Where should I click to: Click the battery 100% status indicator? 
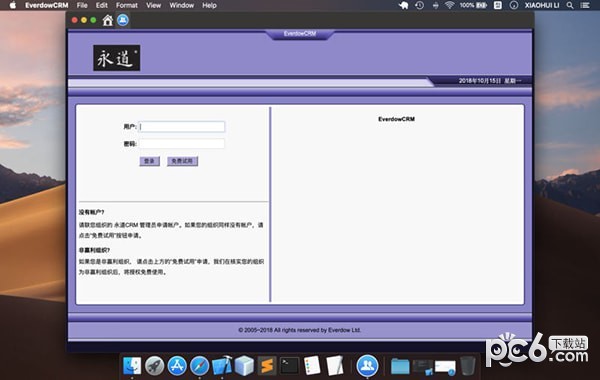(x=473, y=5)
